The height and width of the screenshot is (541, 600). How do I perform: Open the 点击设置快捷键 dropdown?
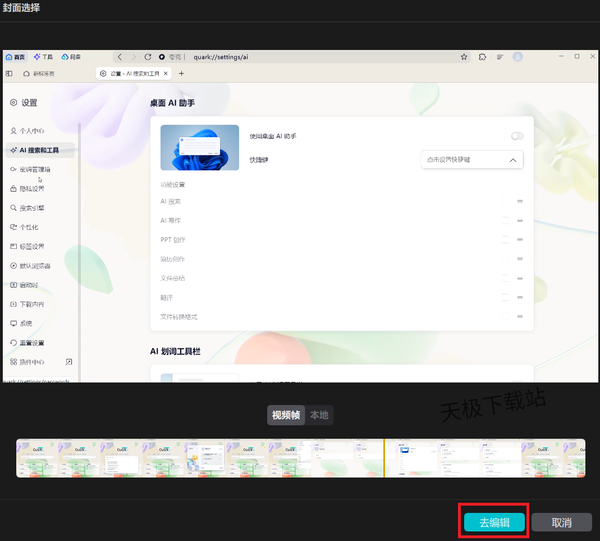(472, 159)
